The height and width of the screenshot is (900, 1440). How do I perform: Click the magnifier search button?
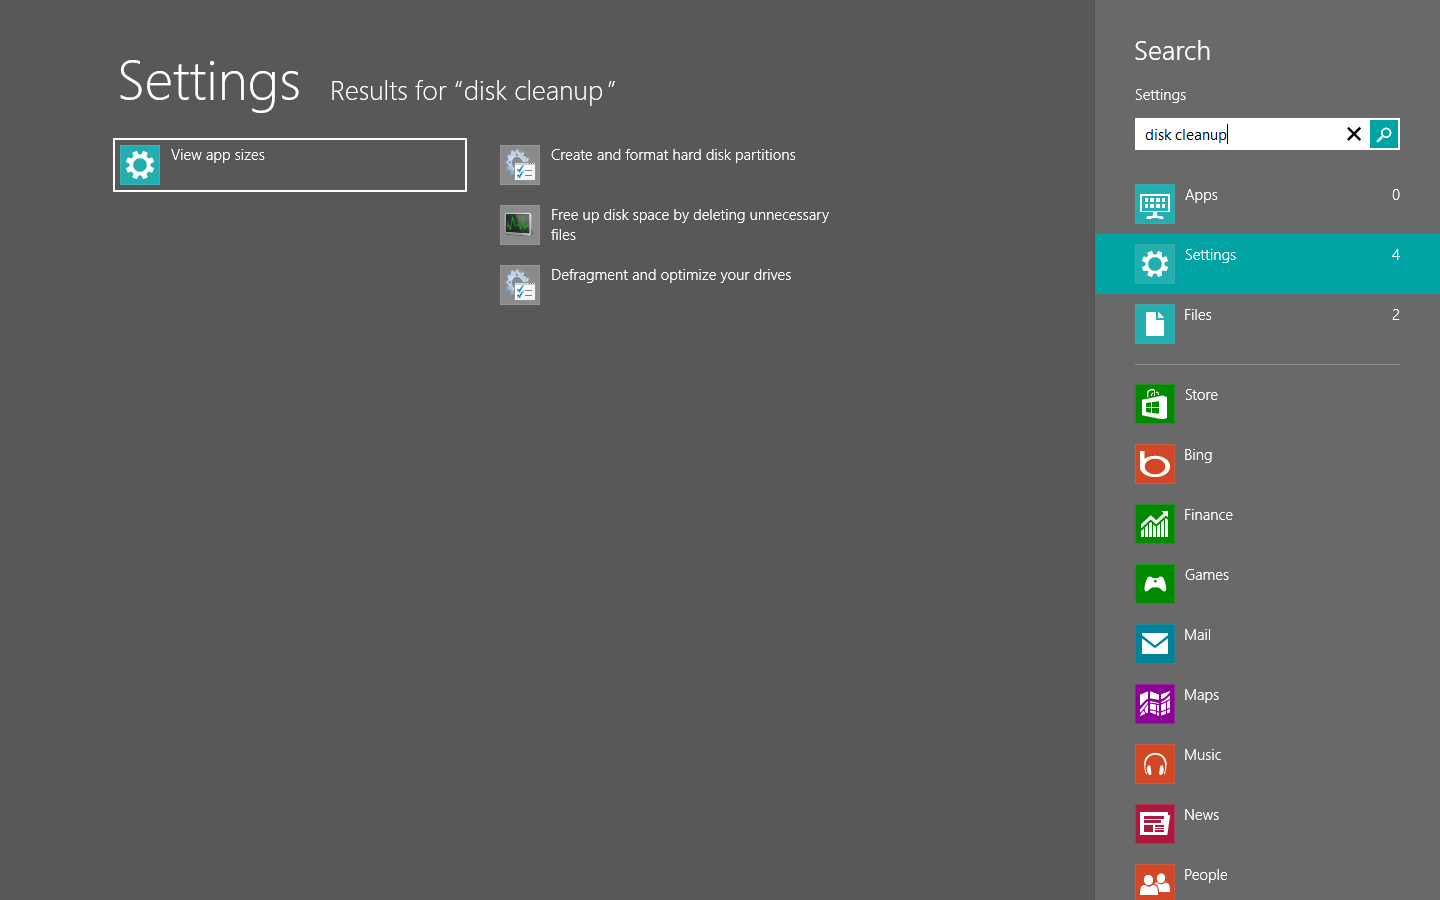(x=1384, y=134)
